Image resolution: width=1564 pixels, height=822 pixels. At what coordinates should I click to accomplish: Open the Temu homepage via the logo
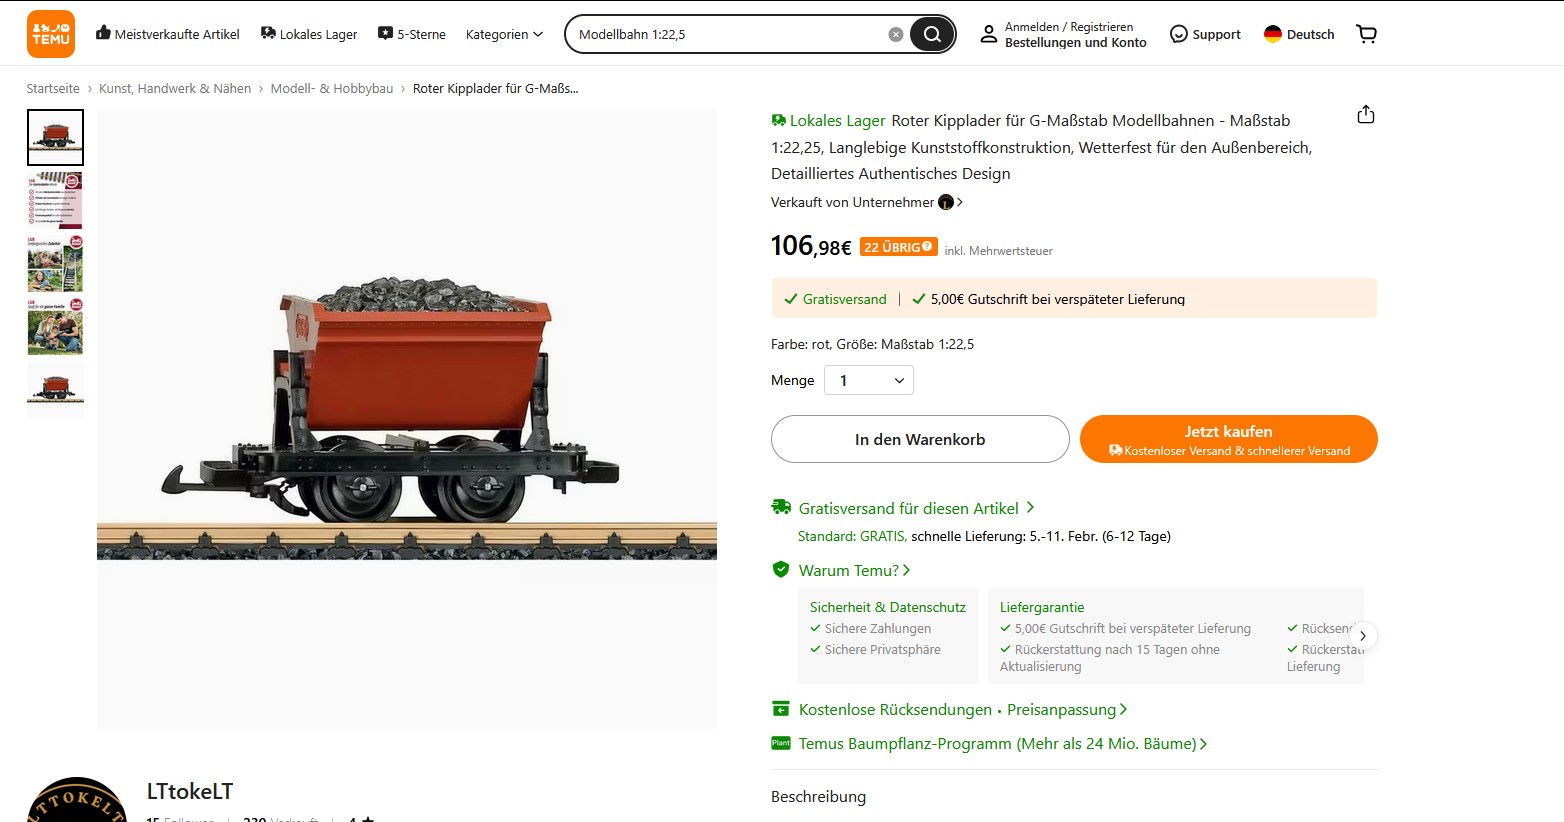49,33
